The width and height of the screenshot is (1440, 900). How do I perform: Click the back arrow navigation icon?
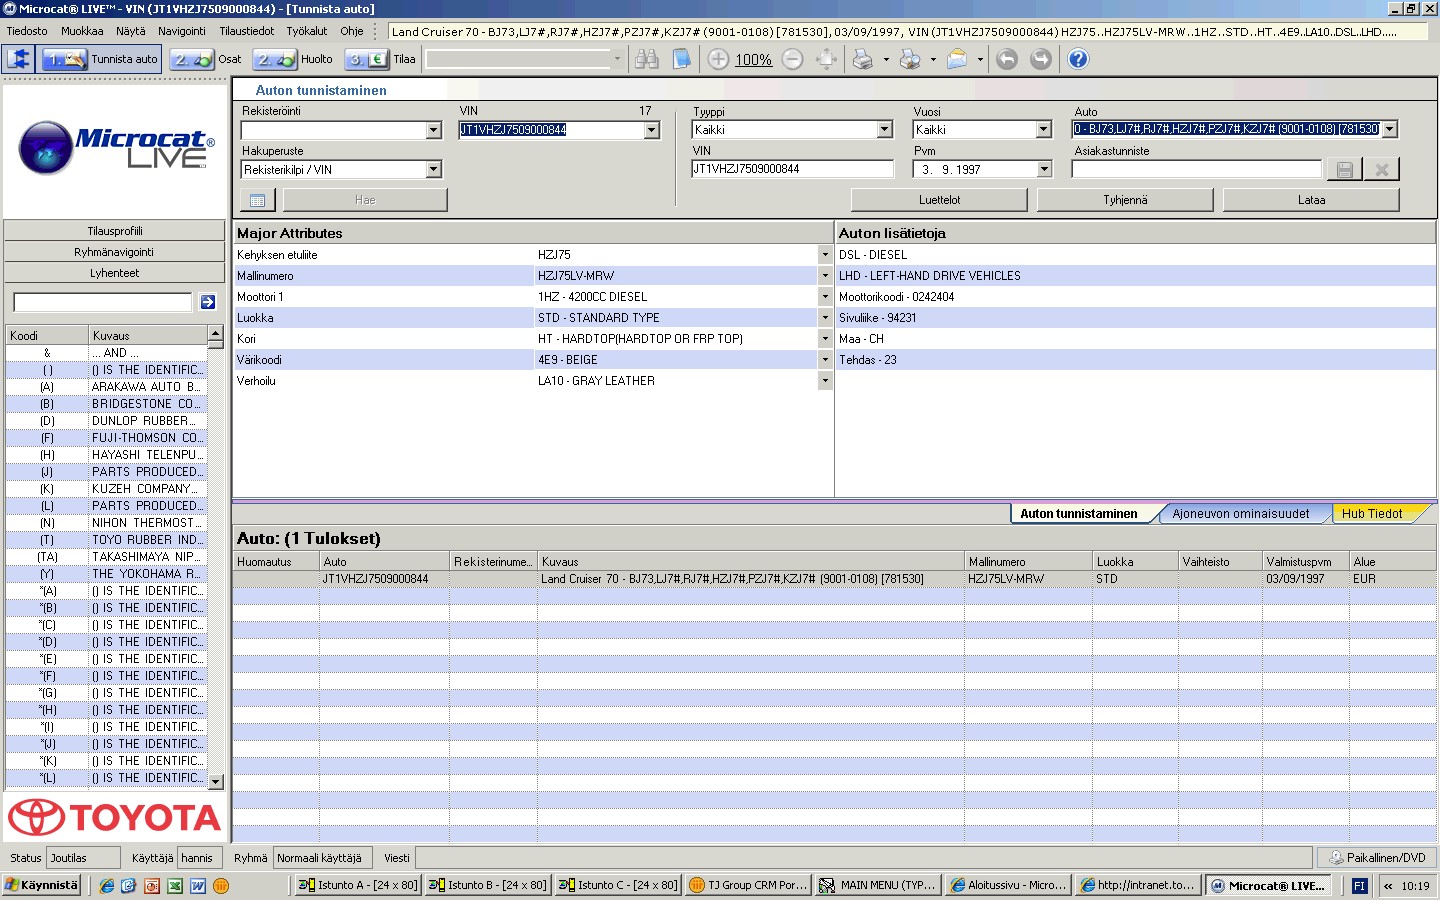tap(1007, 59)
